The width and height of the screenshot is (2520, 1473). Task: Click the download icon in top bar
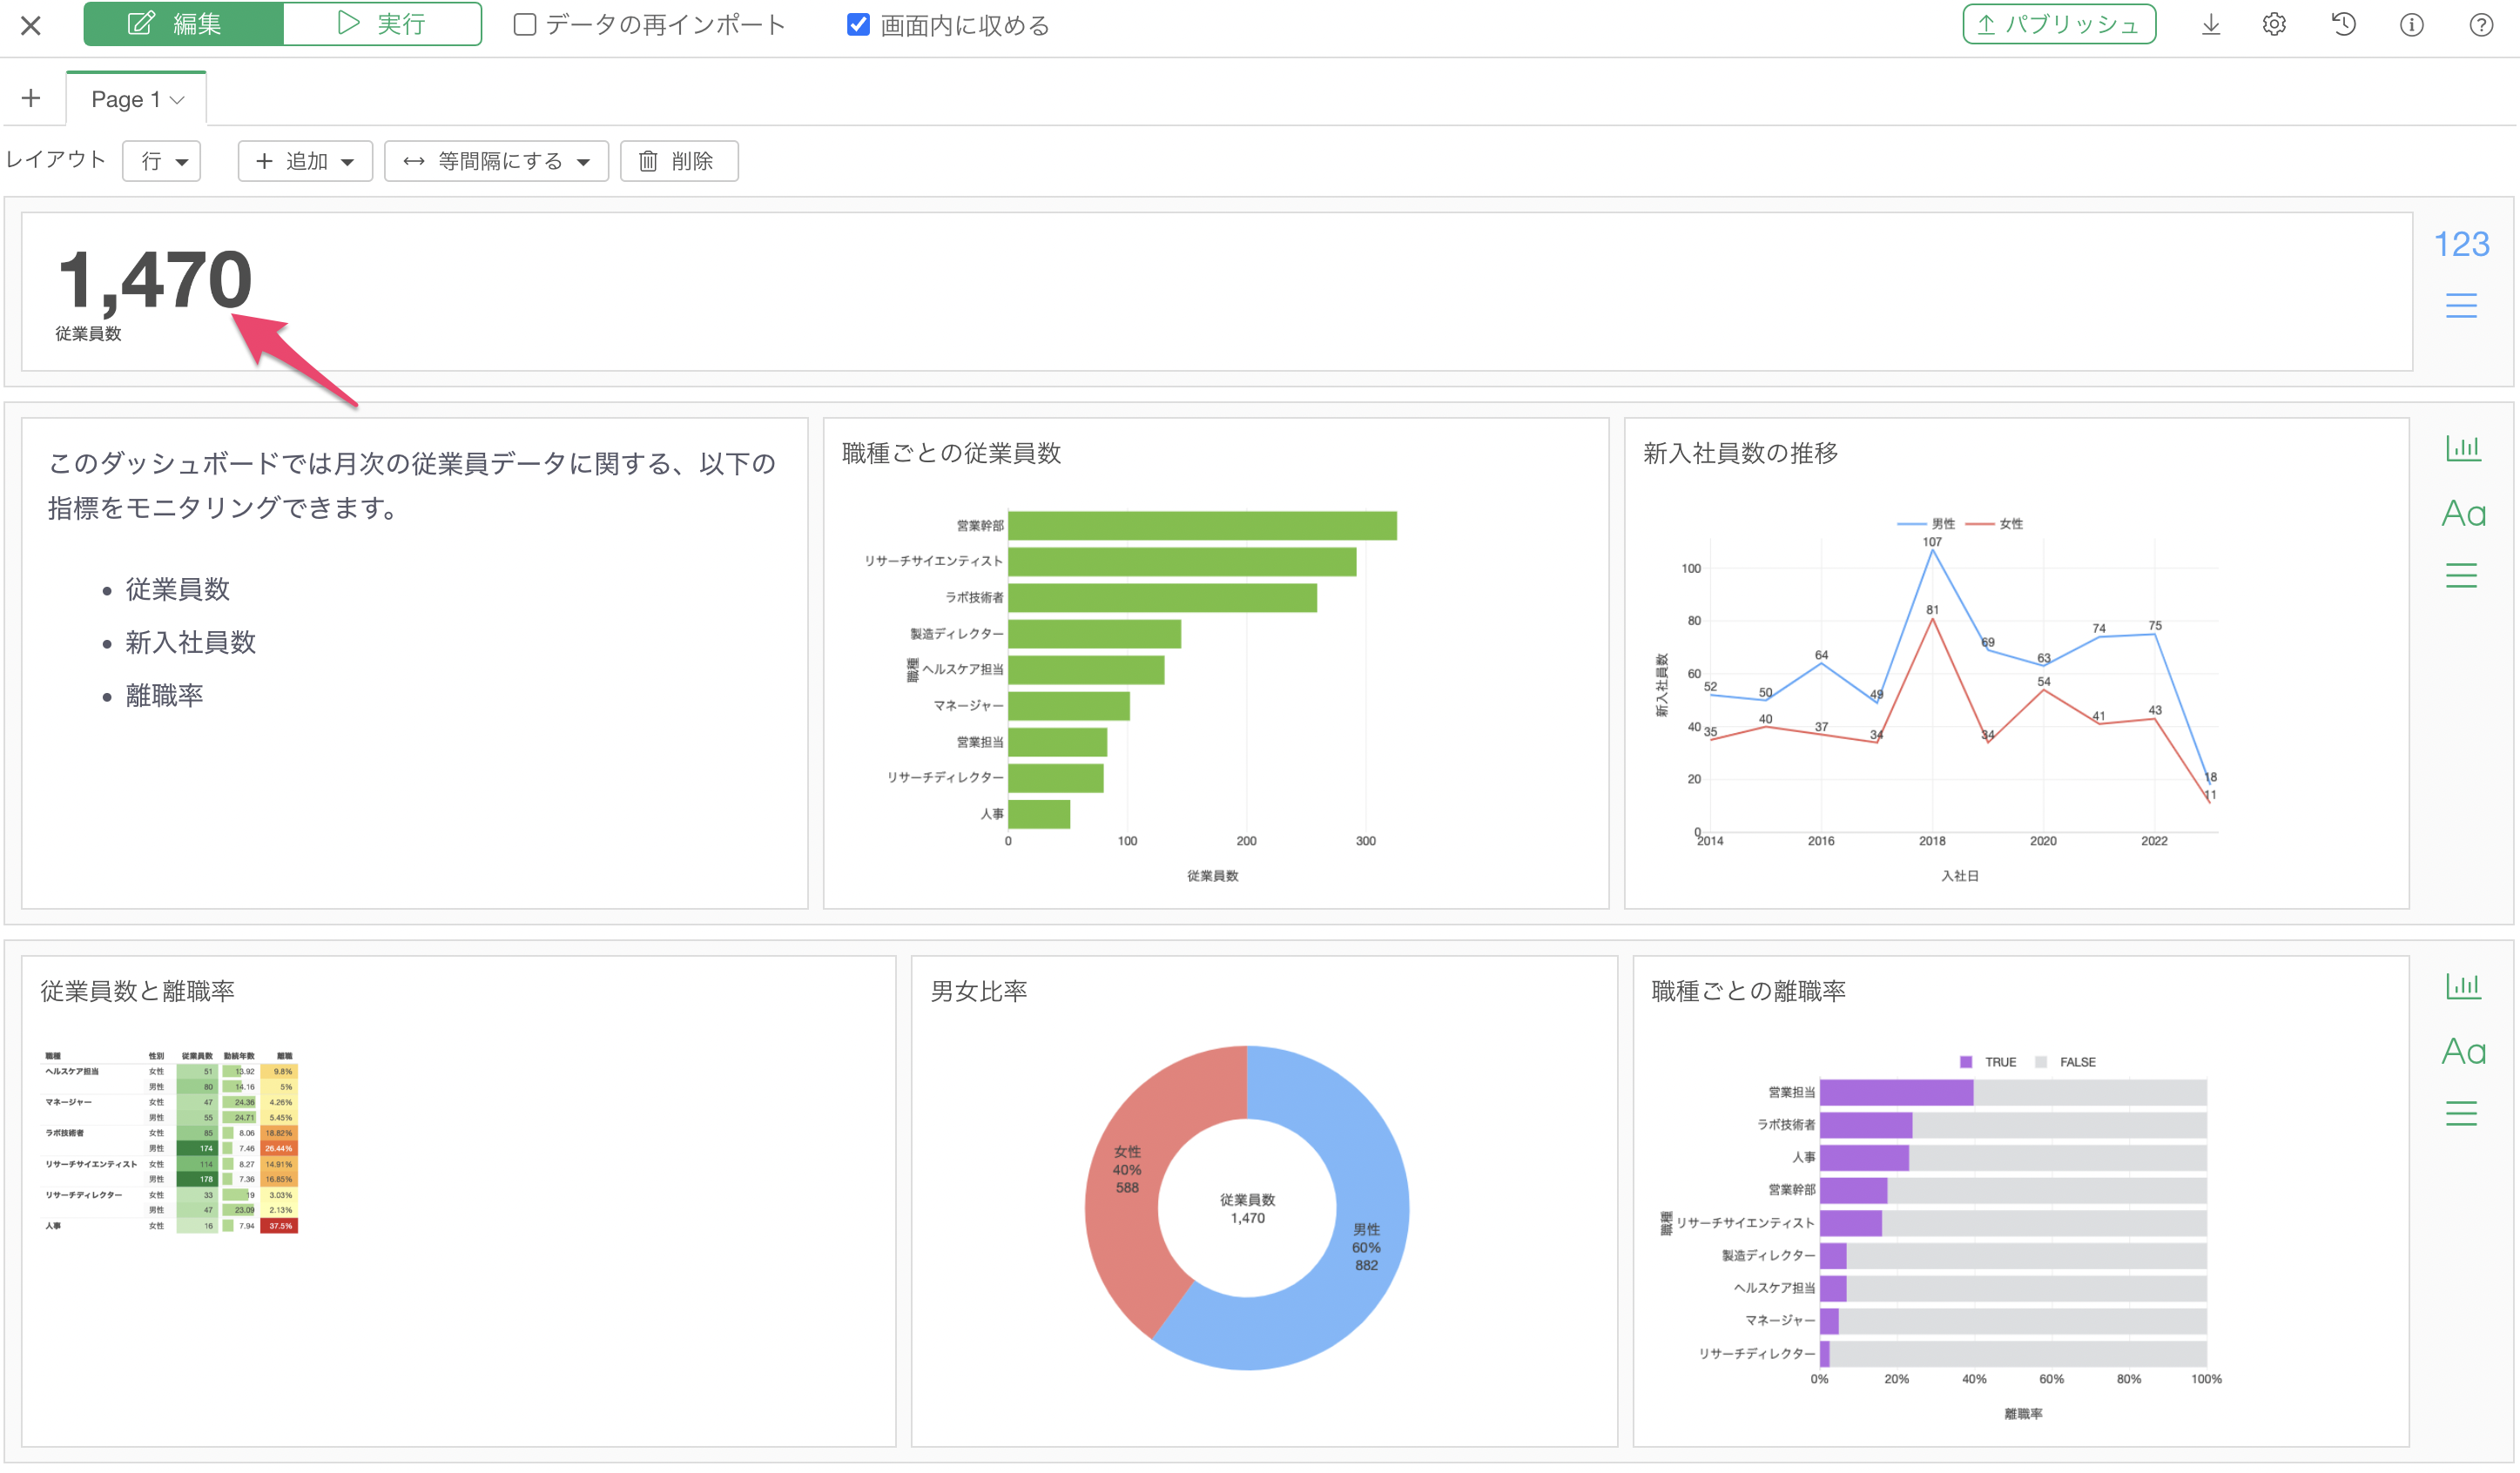click(2211, 24)
